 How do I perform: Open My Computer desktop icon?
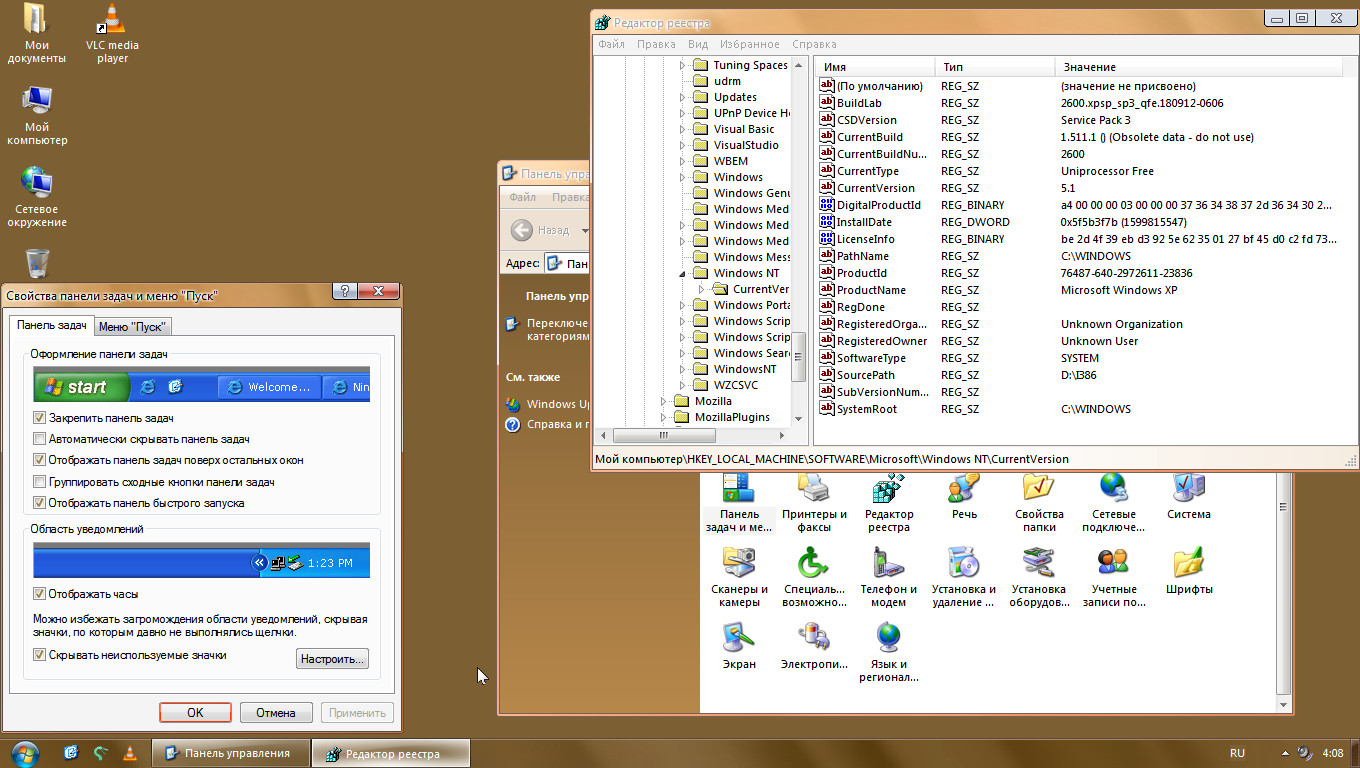37,115
